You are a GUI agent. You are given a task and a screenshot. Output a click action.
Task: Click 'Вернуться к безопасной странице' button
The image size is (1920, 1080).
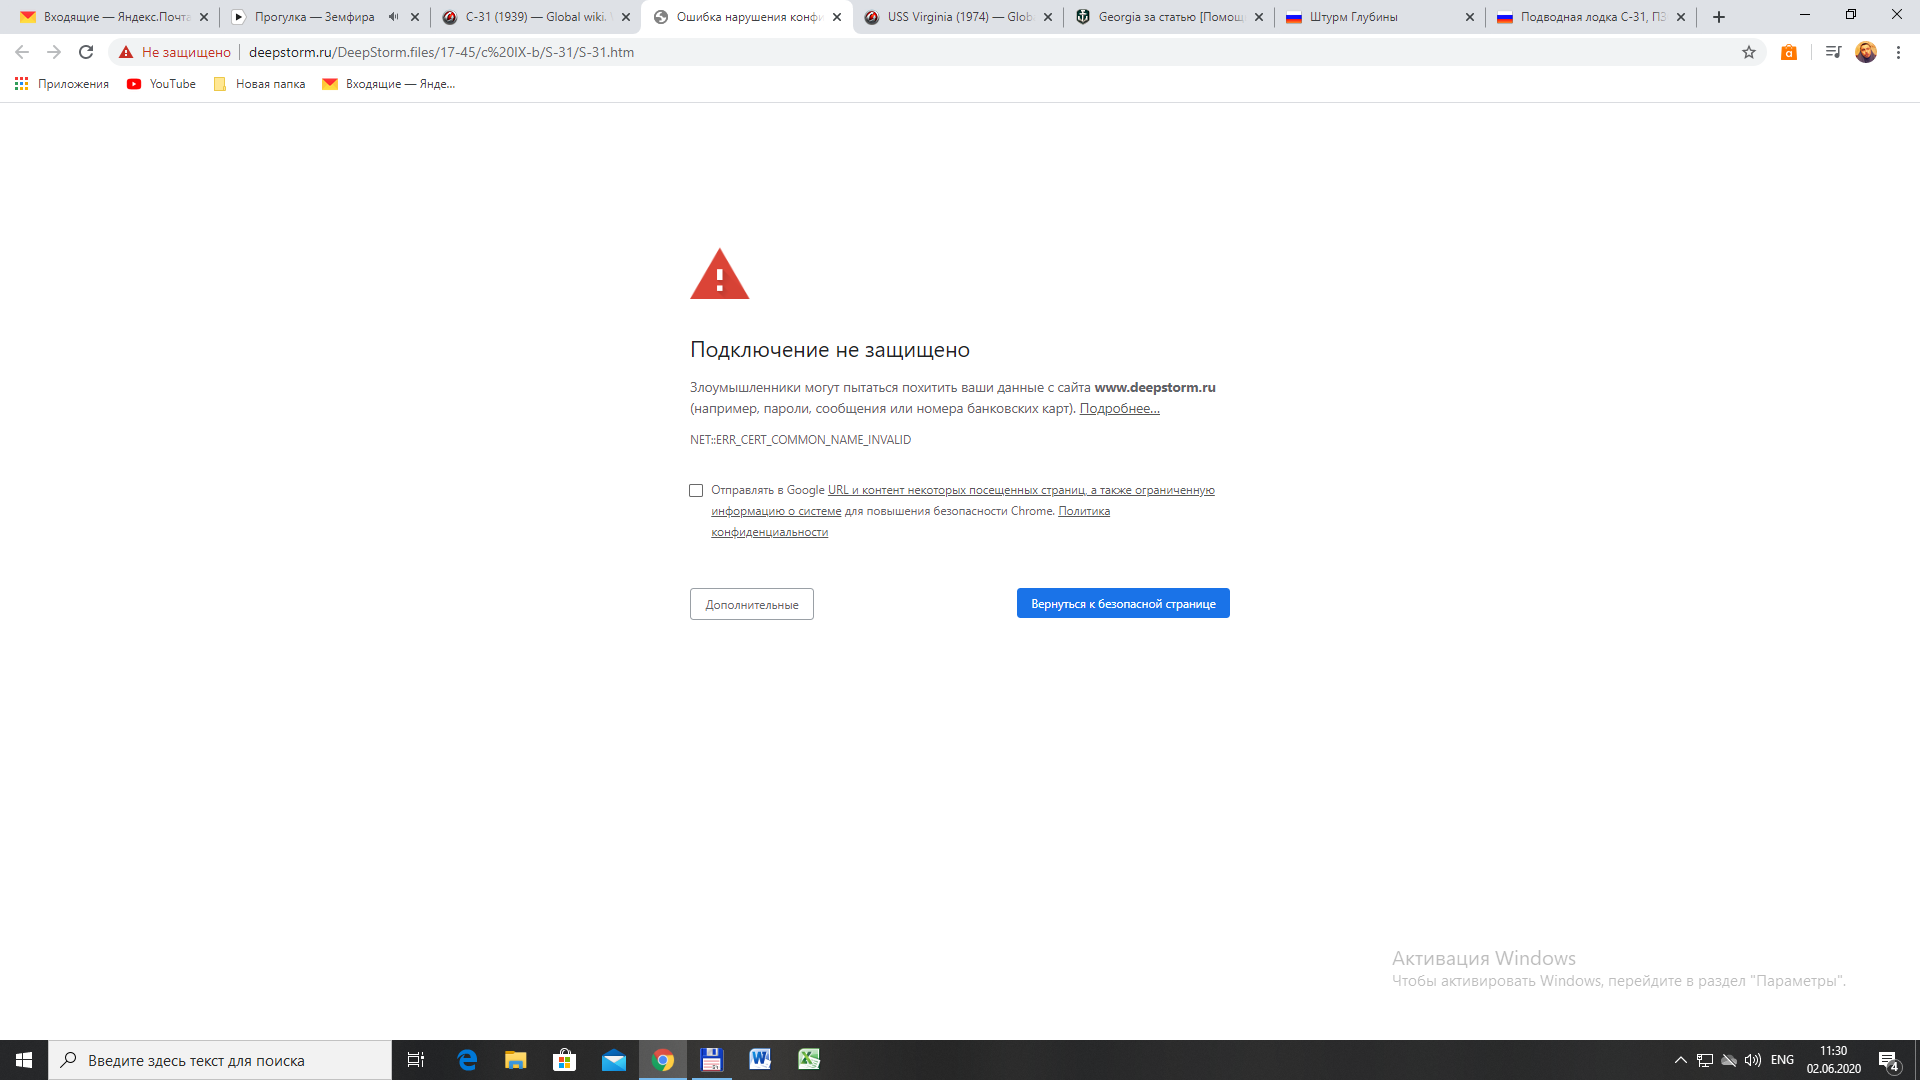(1123, 603)
